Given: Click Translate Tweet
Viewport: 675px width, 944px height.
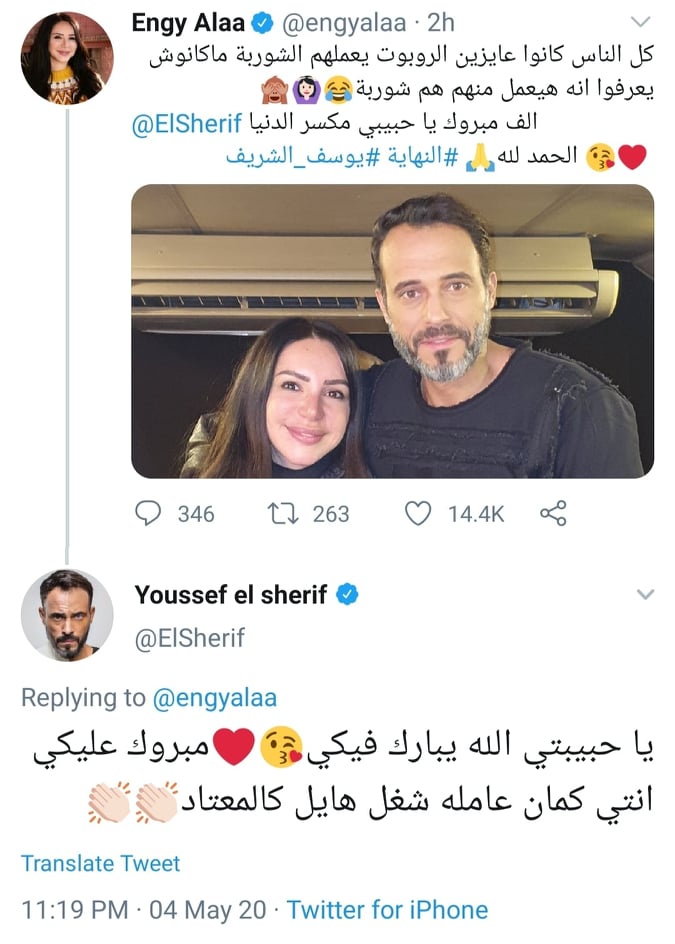Looking at the screenshot, I should click(x=100, y=862).
